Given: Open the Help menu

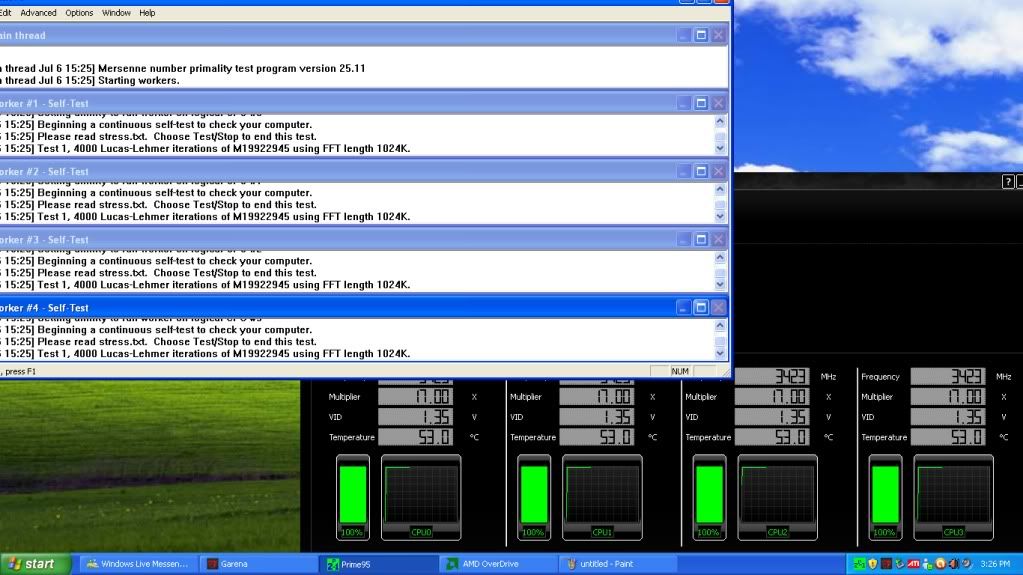Looking at the screenshot, I should 147,13.
